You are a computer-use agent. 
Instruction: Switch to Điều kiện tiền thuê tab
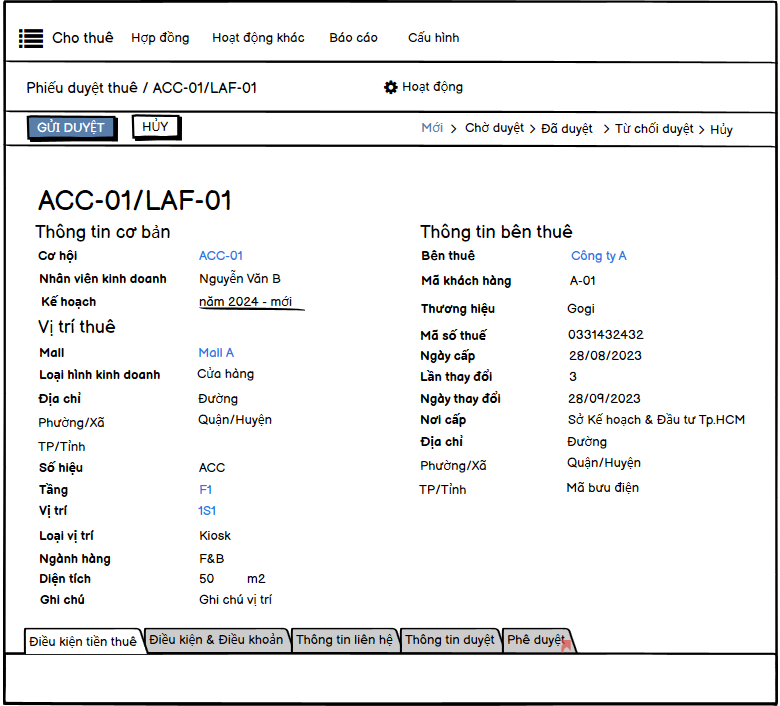(x=83, y=641)
